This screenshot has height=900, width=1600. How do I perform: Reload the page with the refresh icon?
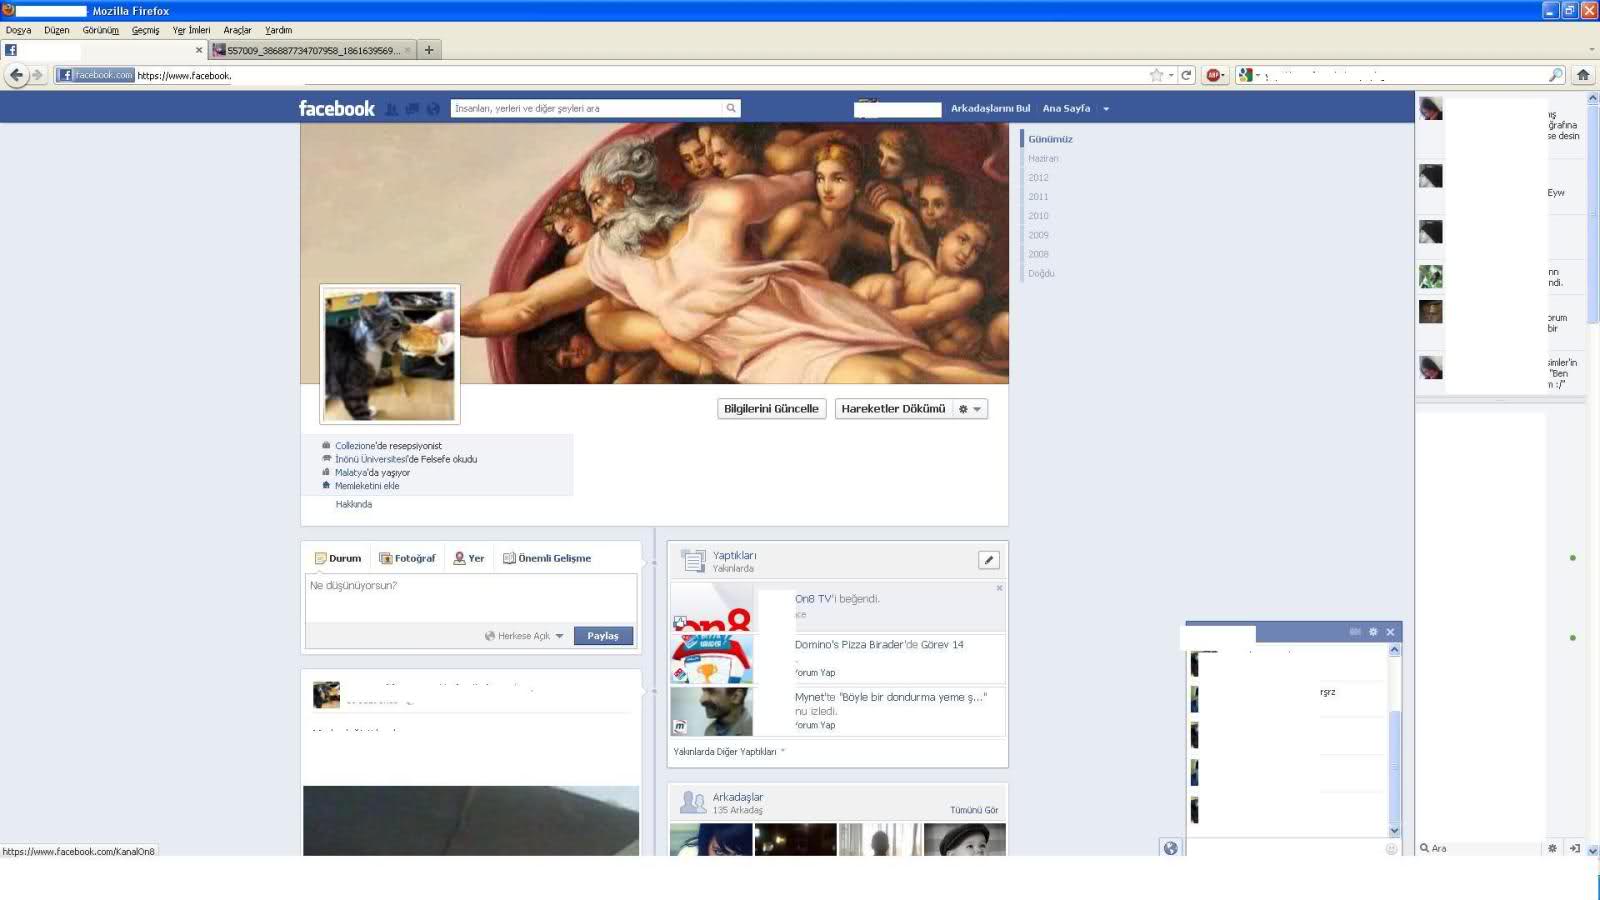pos(1186,75)
